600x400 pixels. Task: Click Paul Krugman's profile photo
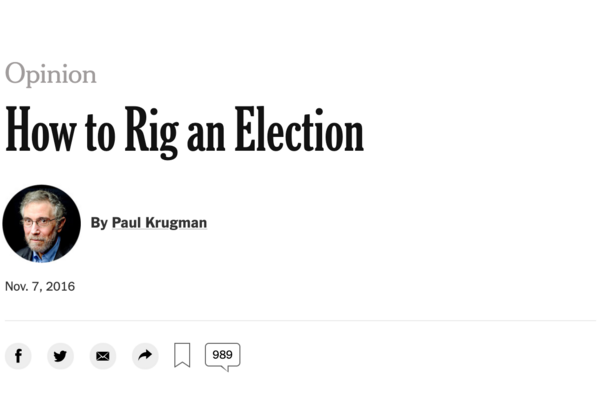41,223
